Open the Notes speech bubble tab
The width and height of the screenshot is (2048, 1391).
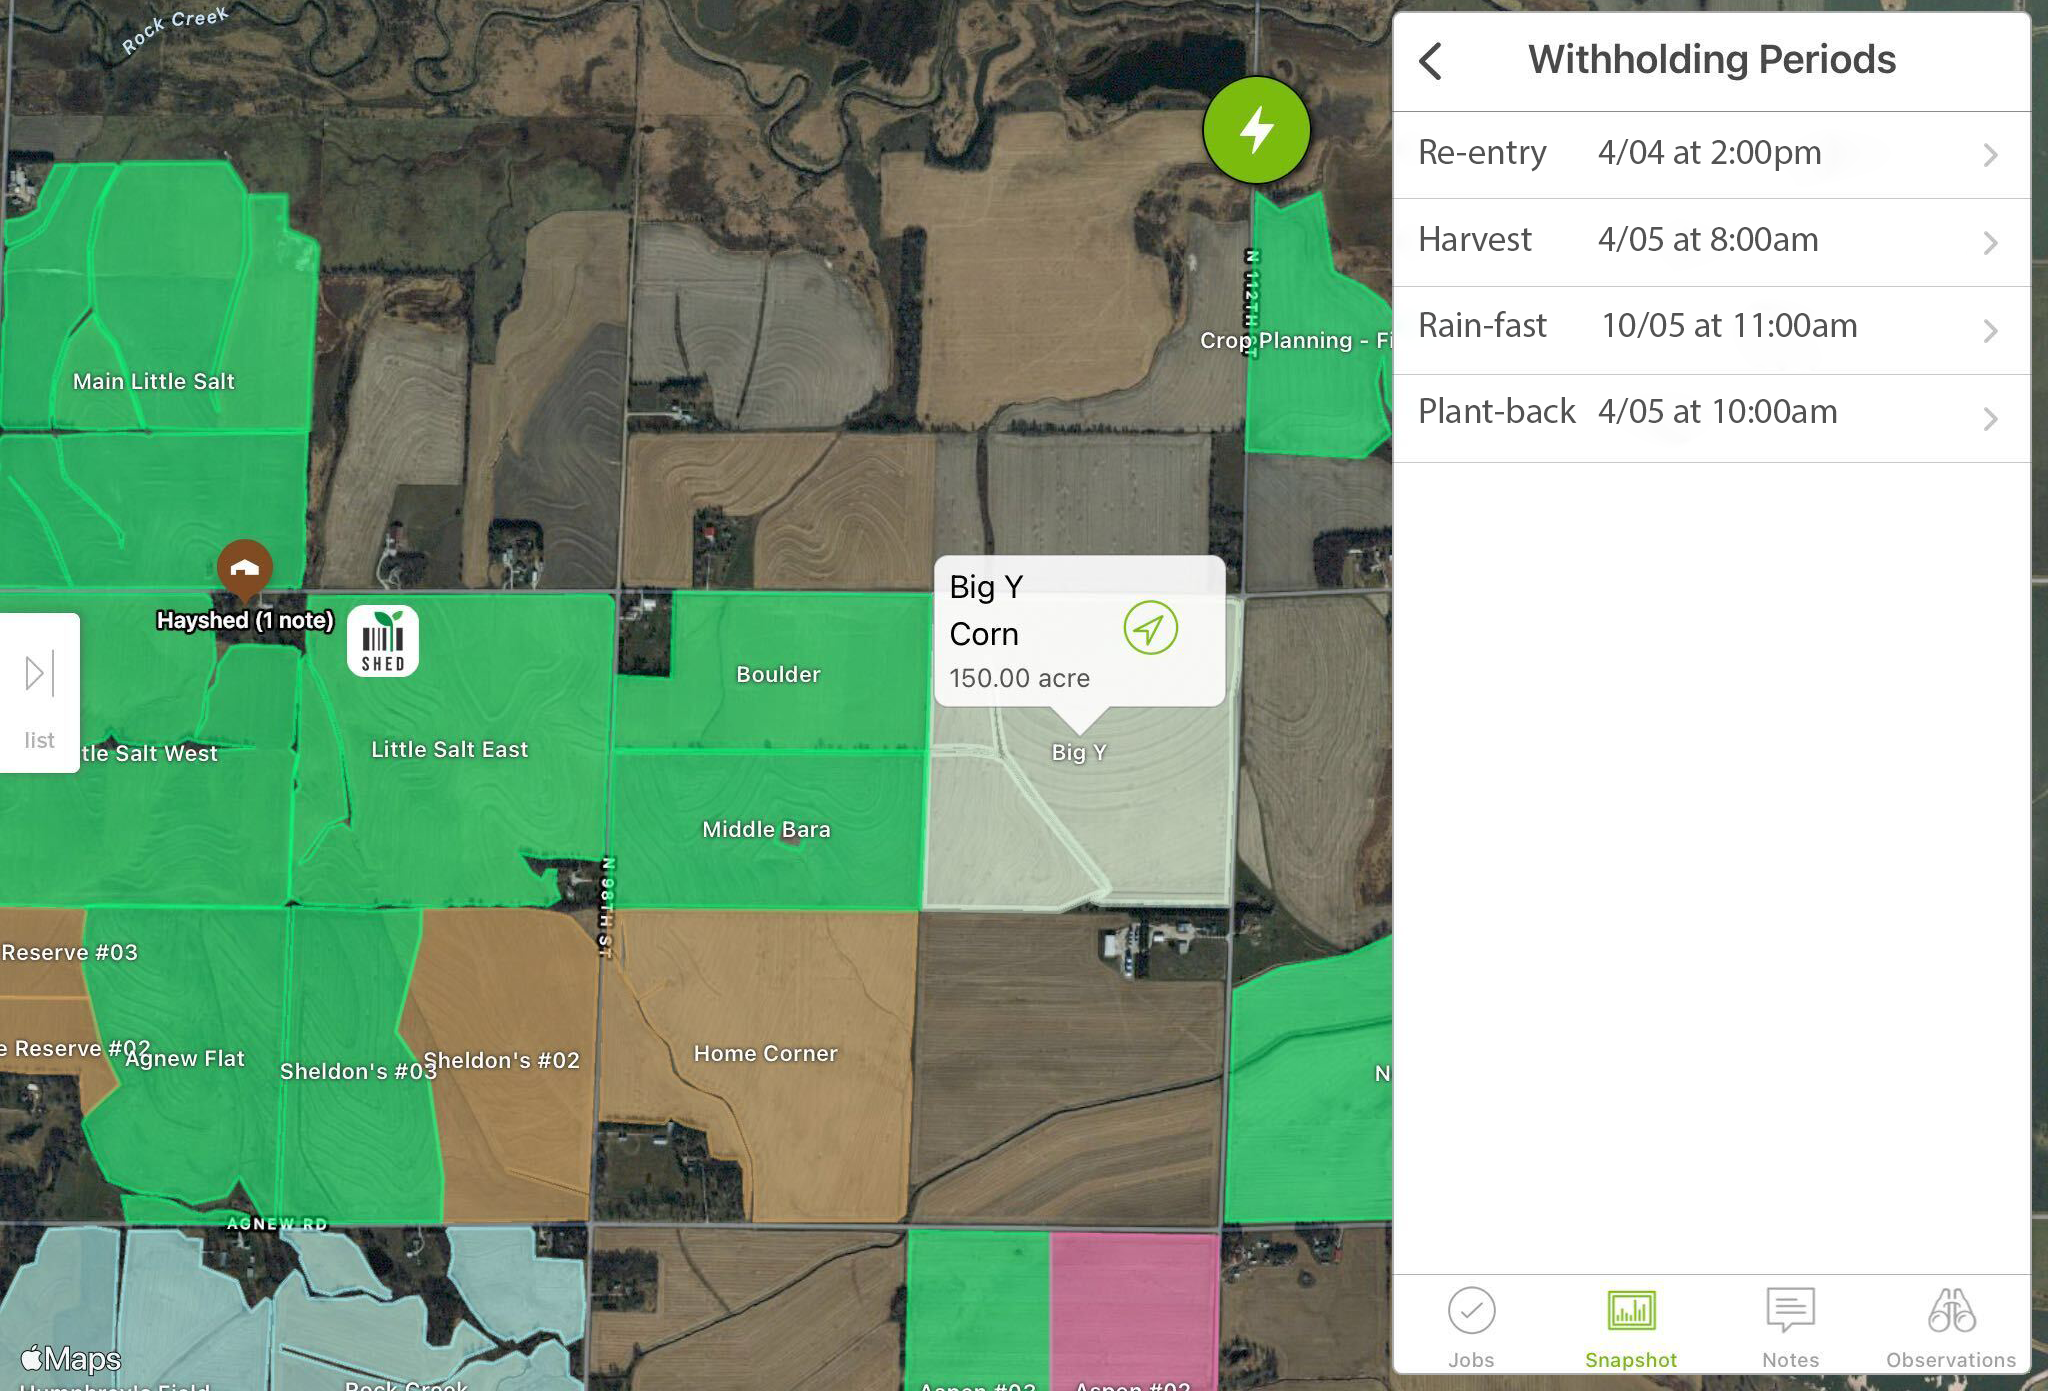(1790, 1329)
